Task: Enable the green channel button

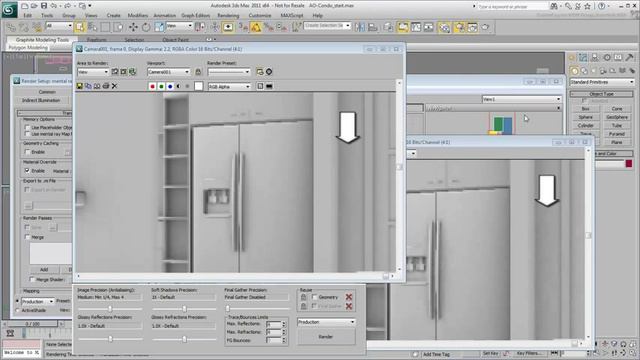Action: pyautogui.click(x=161, y=87)
